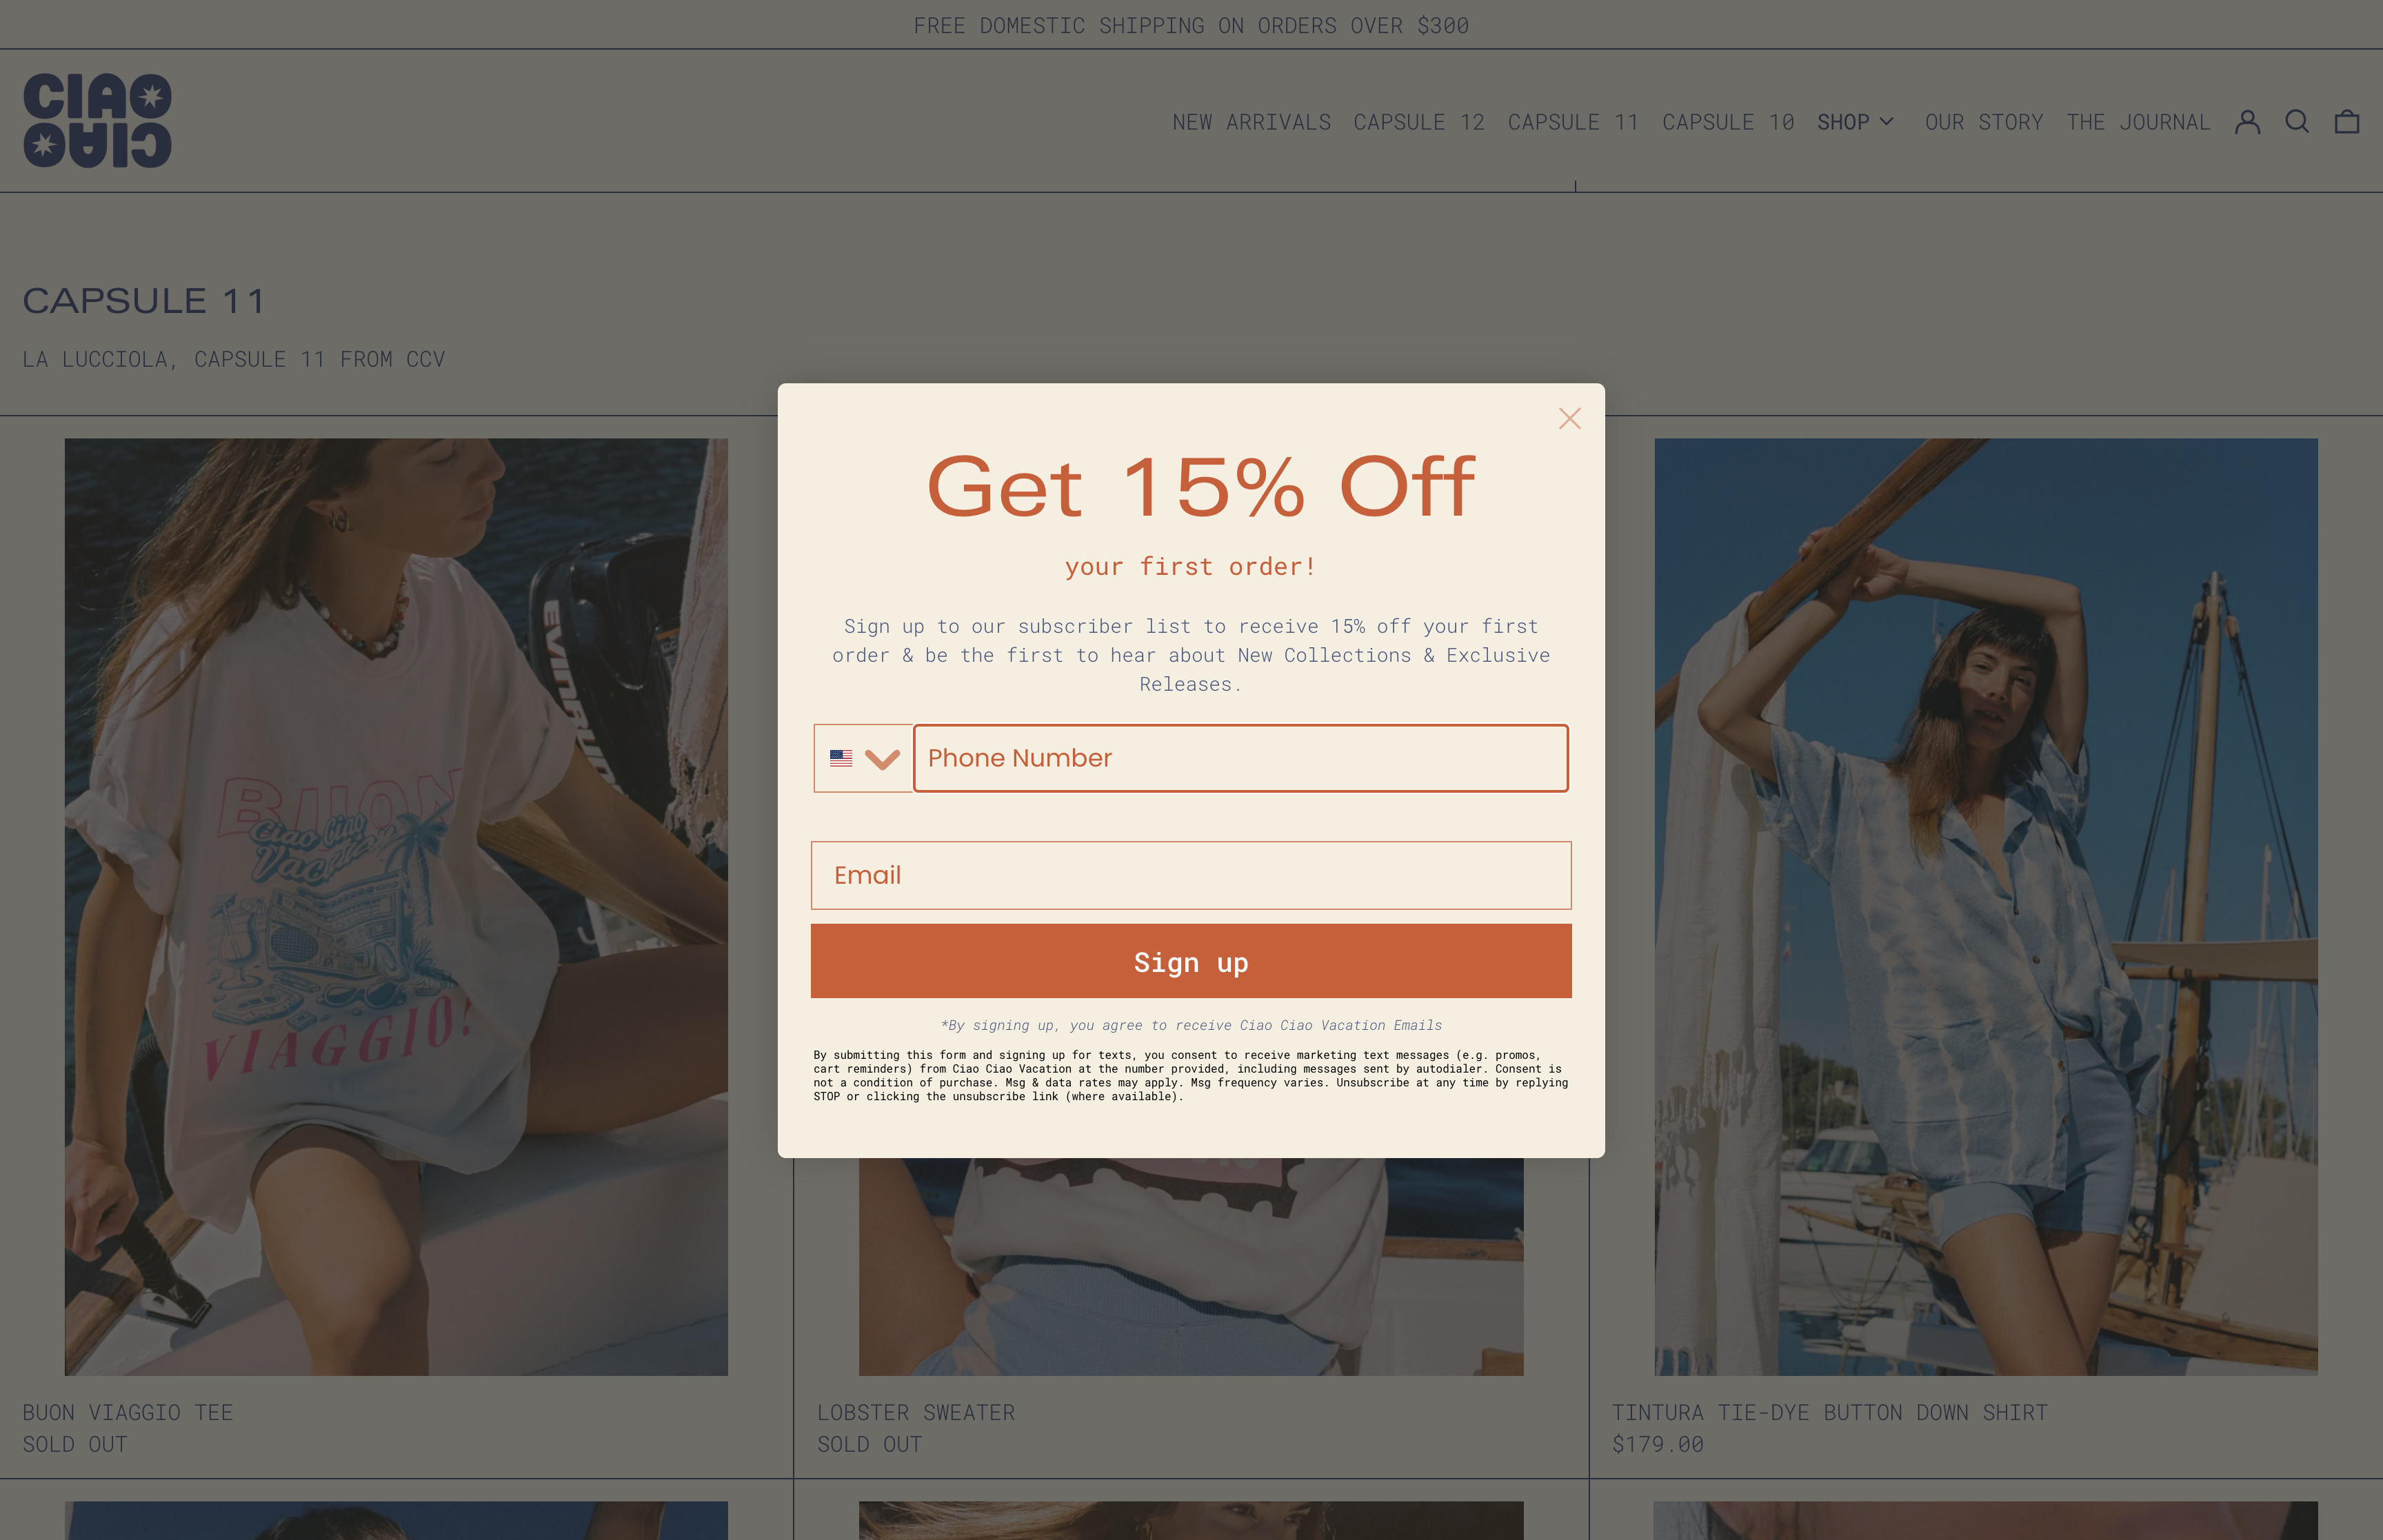
Task: Go to Capsule 10 collection
Action: coord(1727,122)
